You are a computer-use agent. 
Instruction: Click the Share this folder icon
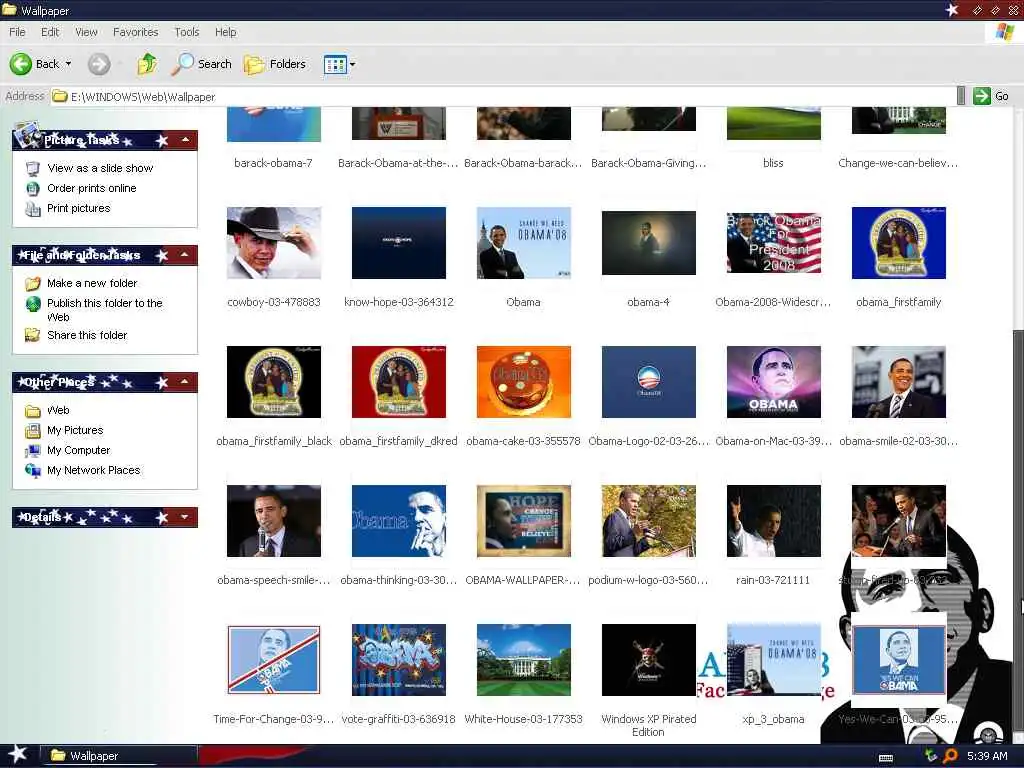(x=33, y=335)
